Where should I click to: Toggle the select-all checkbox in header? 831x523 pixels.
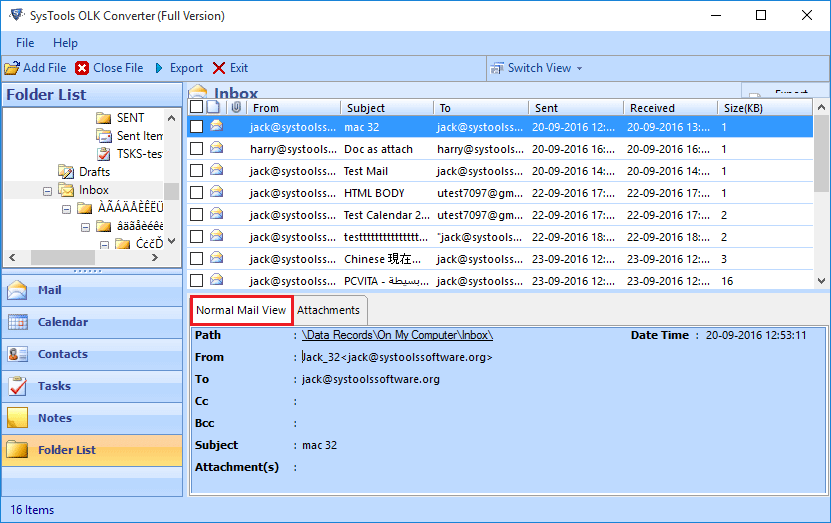click(196, 107)
